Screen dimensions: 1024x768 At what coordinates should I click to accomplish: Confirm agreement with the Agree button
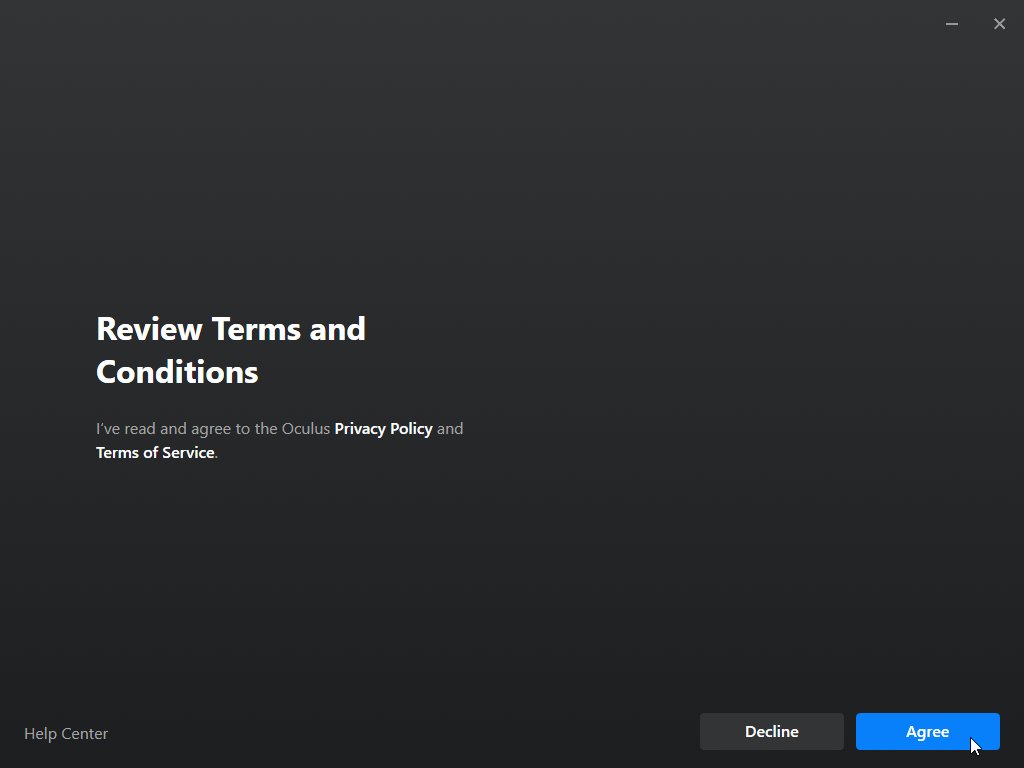927,732
